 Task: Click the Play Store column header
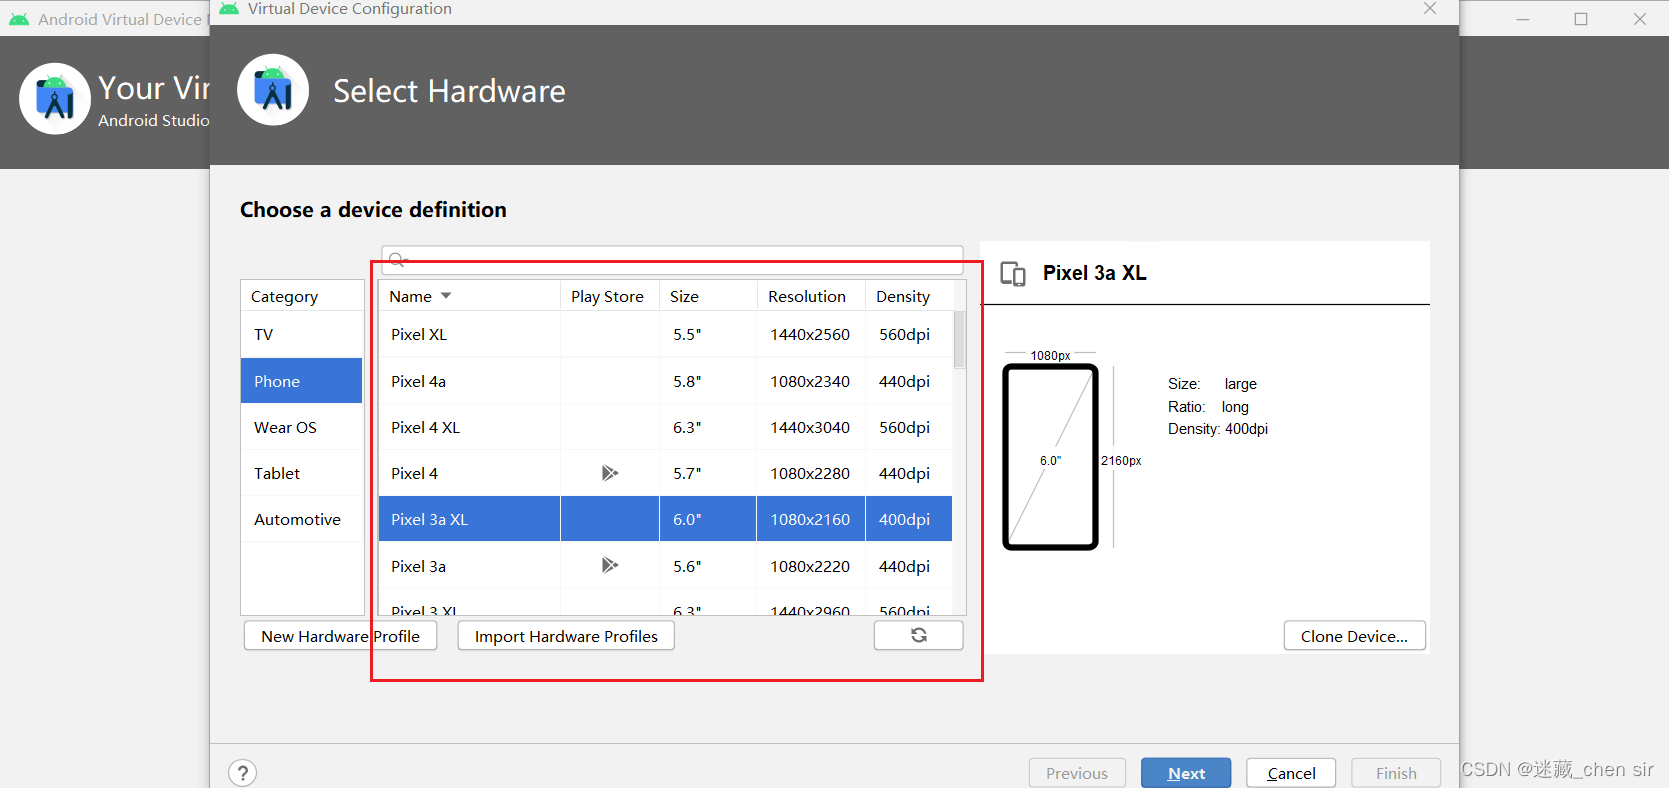pos(608,296)
